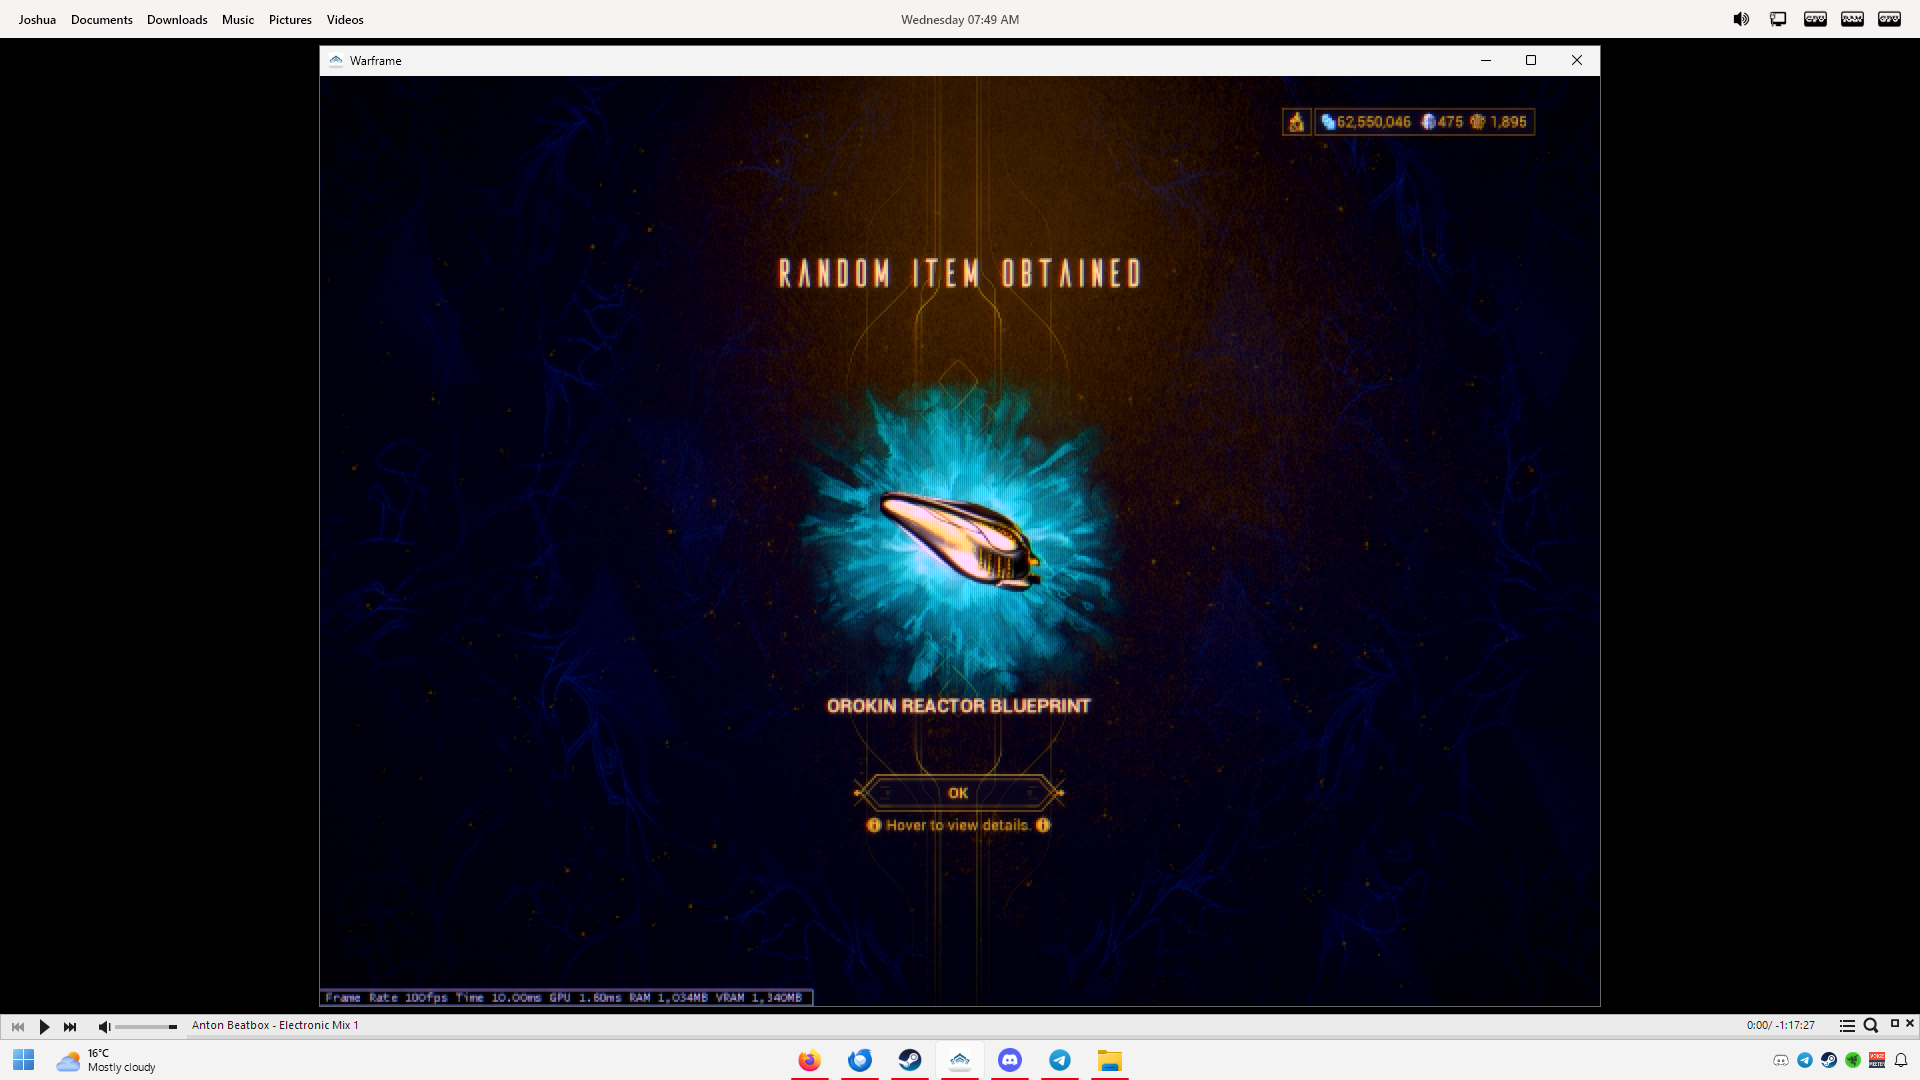Open Discord from the taskbar
1920x1080 pixels.
coord(1010,1060)
